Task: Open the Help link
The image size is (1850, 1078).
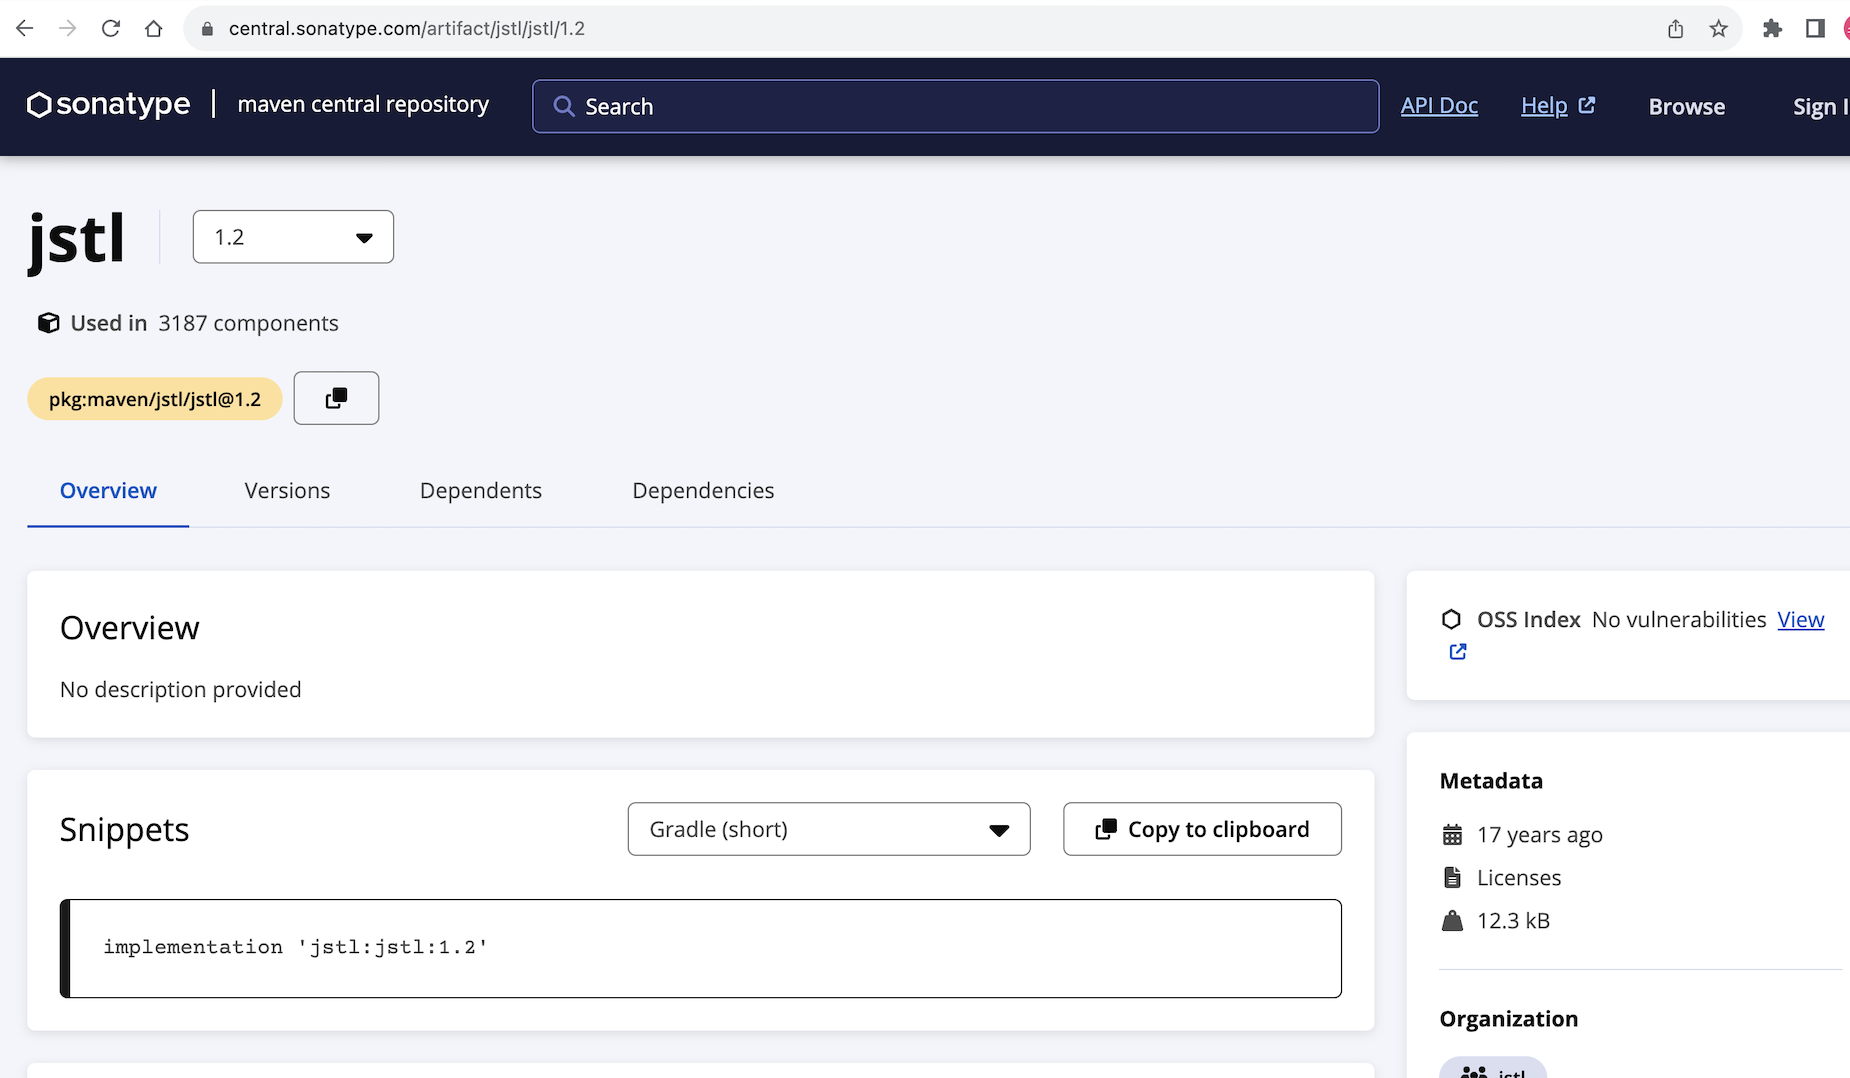Action: [1544, 105]
